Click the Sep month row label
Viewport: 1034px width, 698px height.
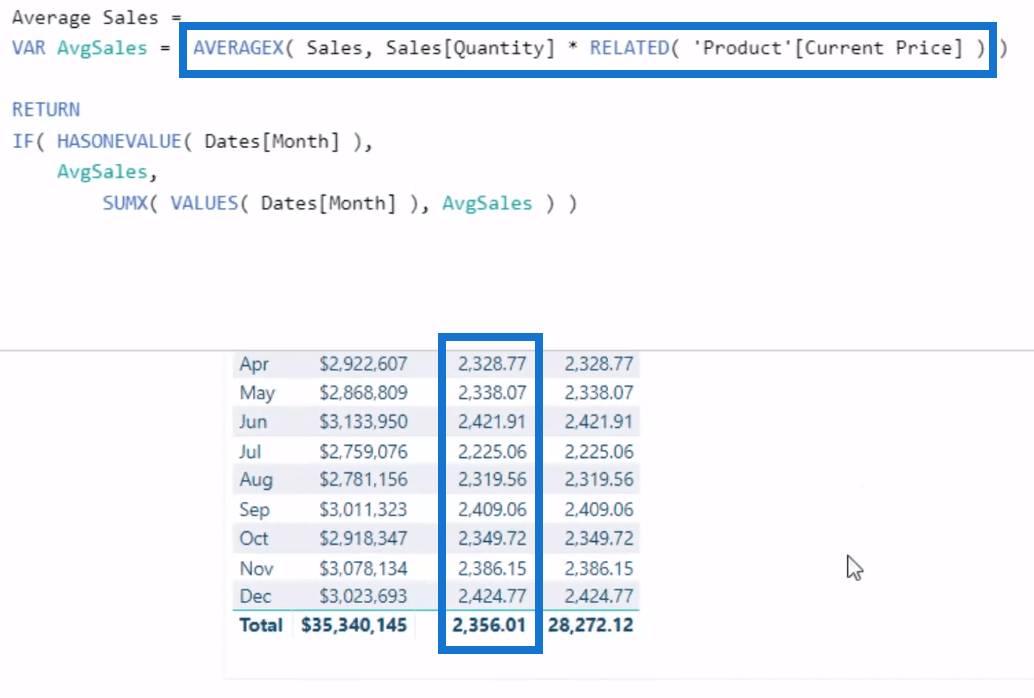pyautogui.click(x=255, y=509)
